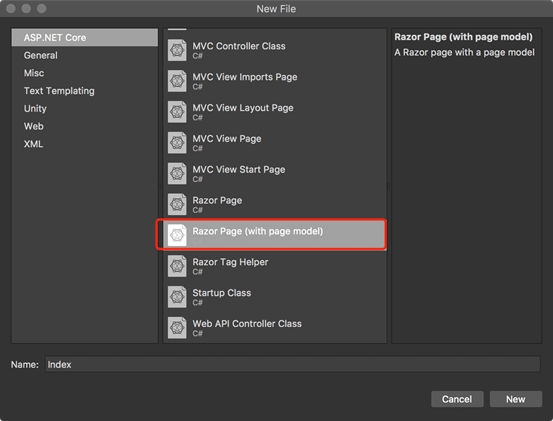Click the Startup Class template icon

coord(177,297)
